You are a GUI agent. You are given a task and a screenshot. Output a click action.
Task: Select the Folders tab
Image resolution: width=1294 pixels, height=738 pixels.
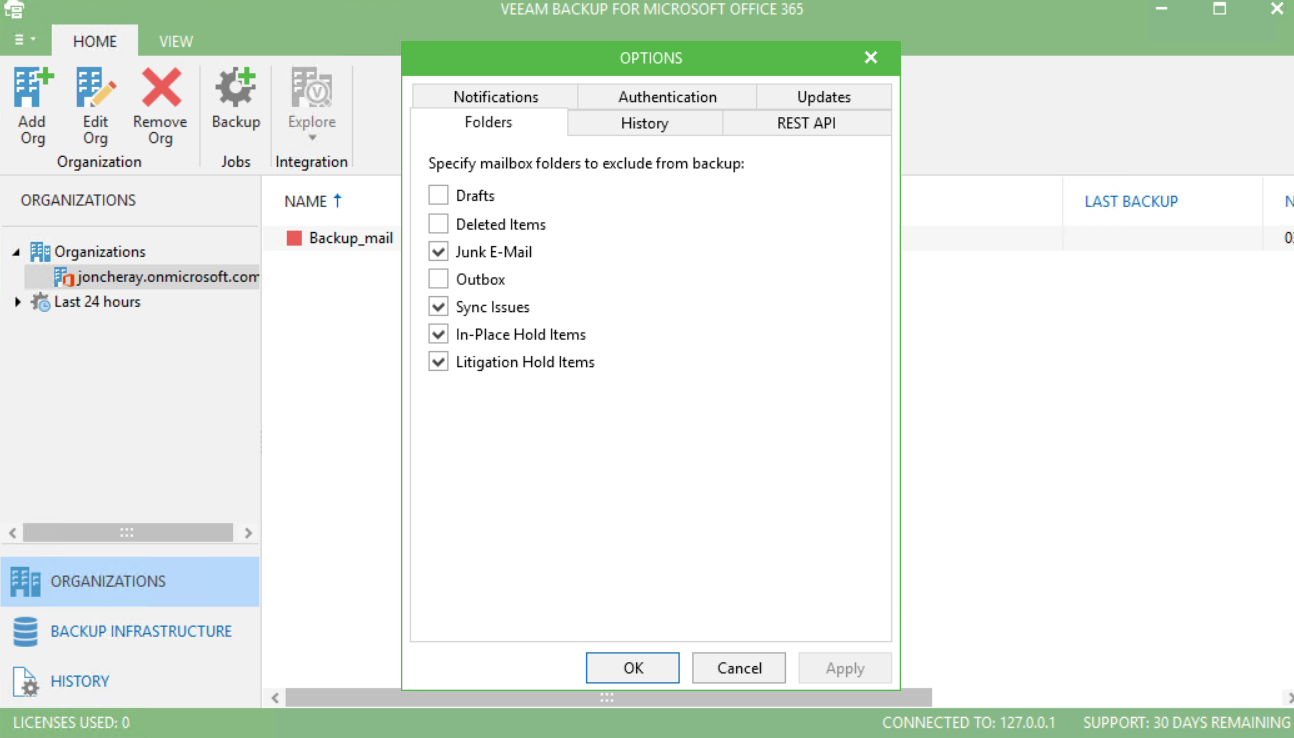tap(488, 122)
